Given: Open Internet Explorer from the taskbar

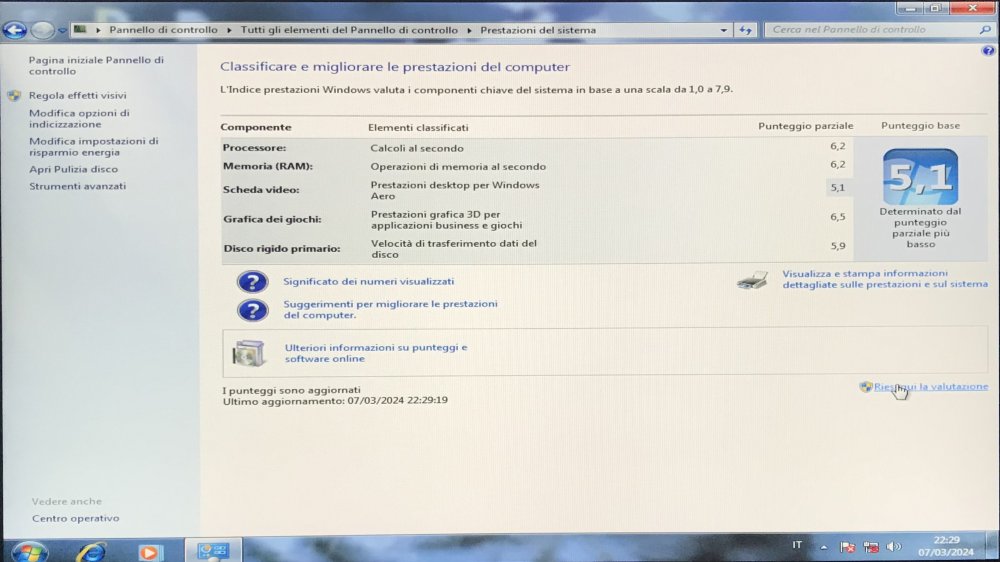Looking at the screenshot, I should [x=91, y=551].
